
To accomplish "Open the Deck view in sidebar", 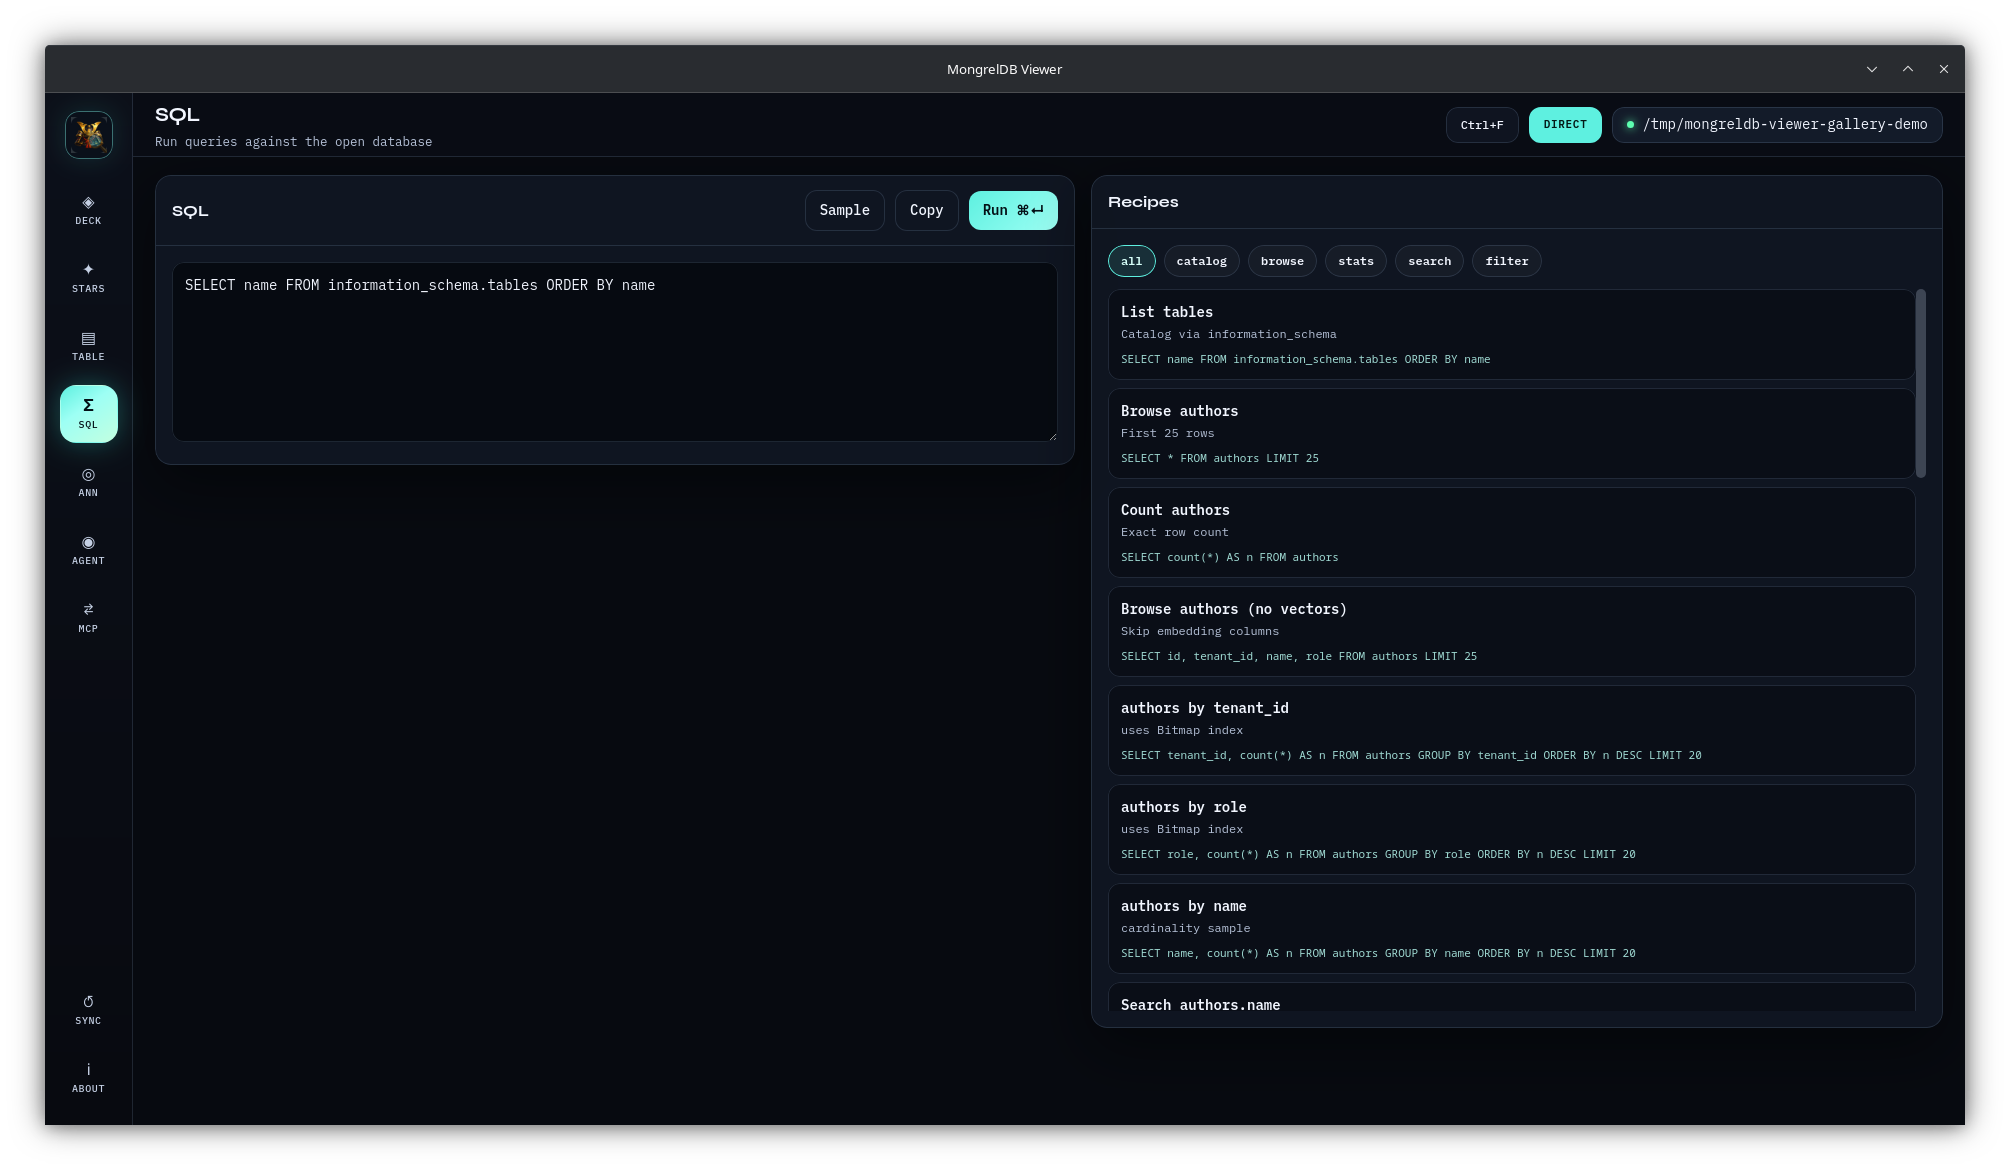I will tap(88, 210).
